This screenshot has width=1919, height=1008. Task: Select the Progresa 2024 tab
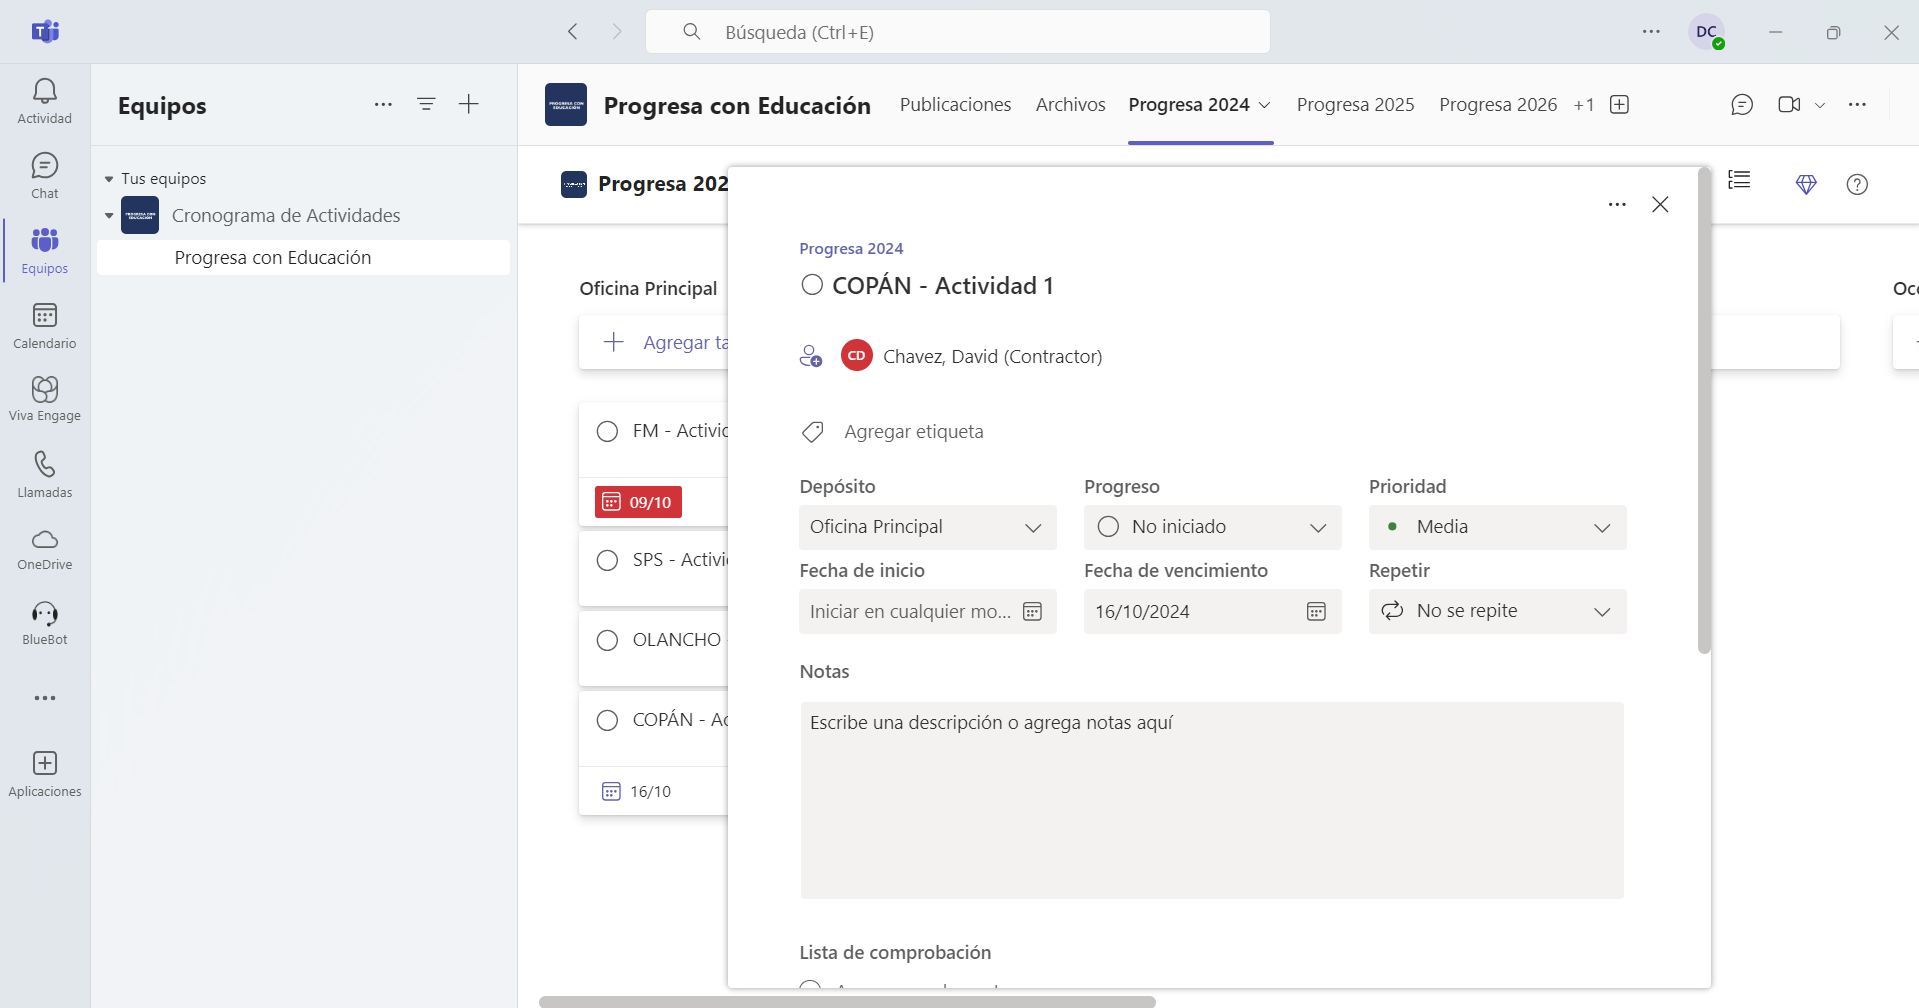click(1189, 105)
